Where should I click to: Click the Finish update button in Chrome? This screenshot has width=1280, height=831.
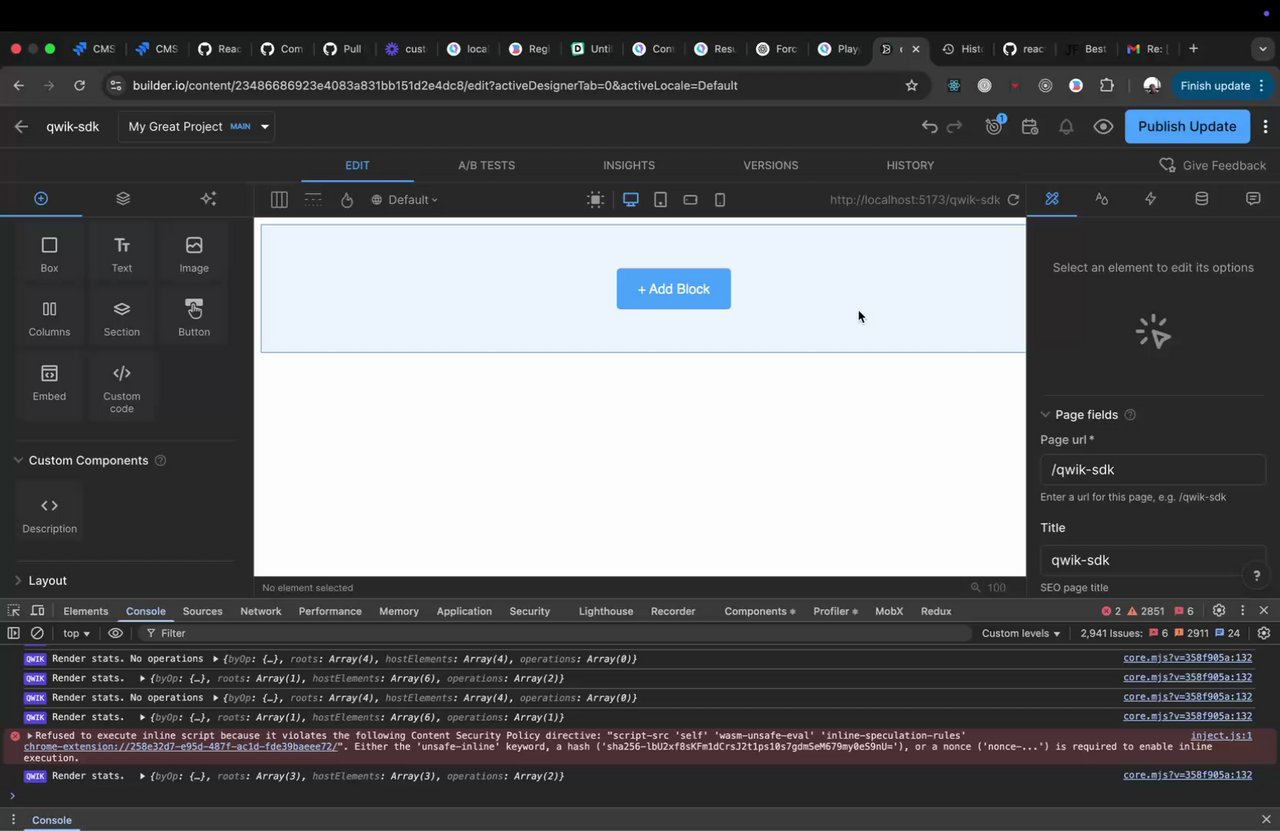point(1220,86)
